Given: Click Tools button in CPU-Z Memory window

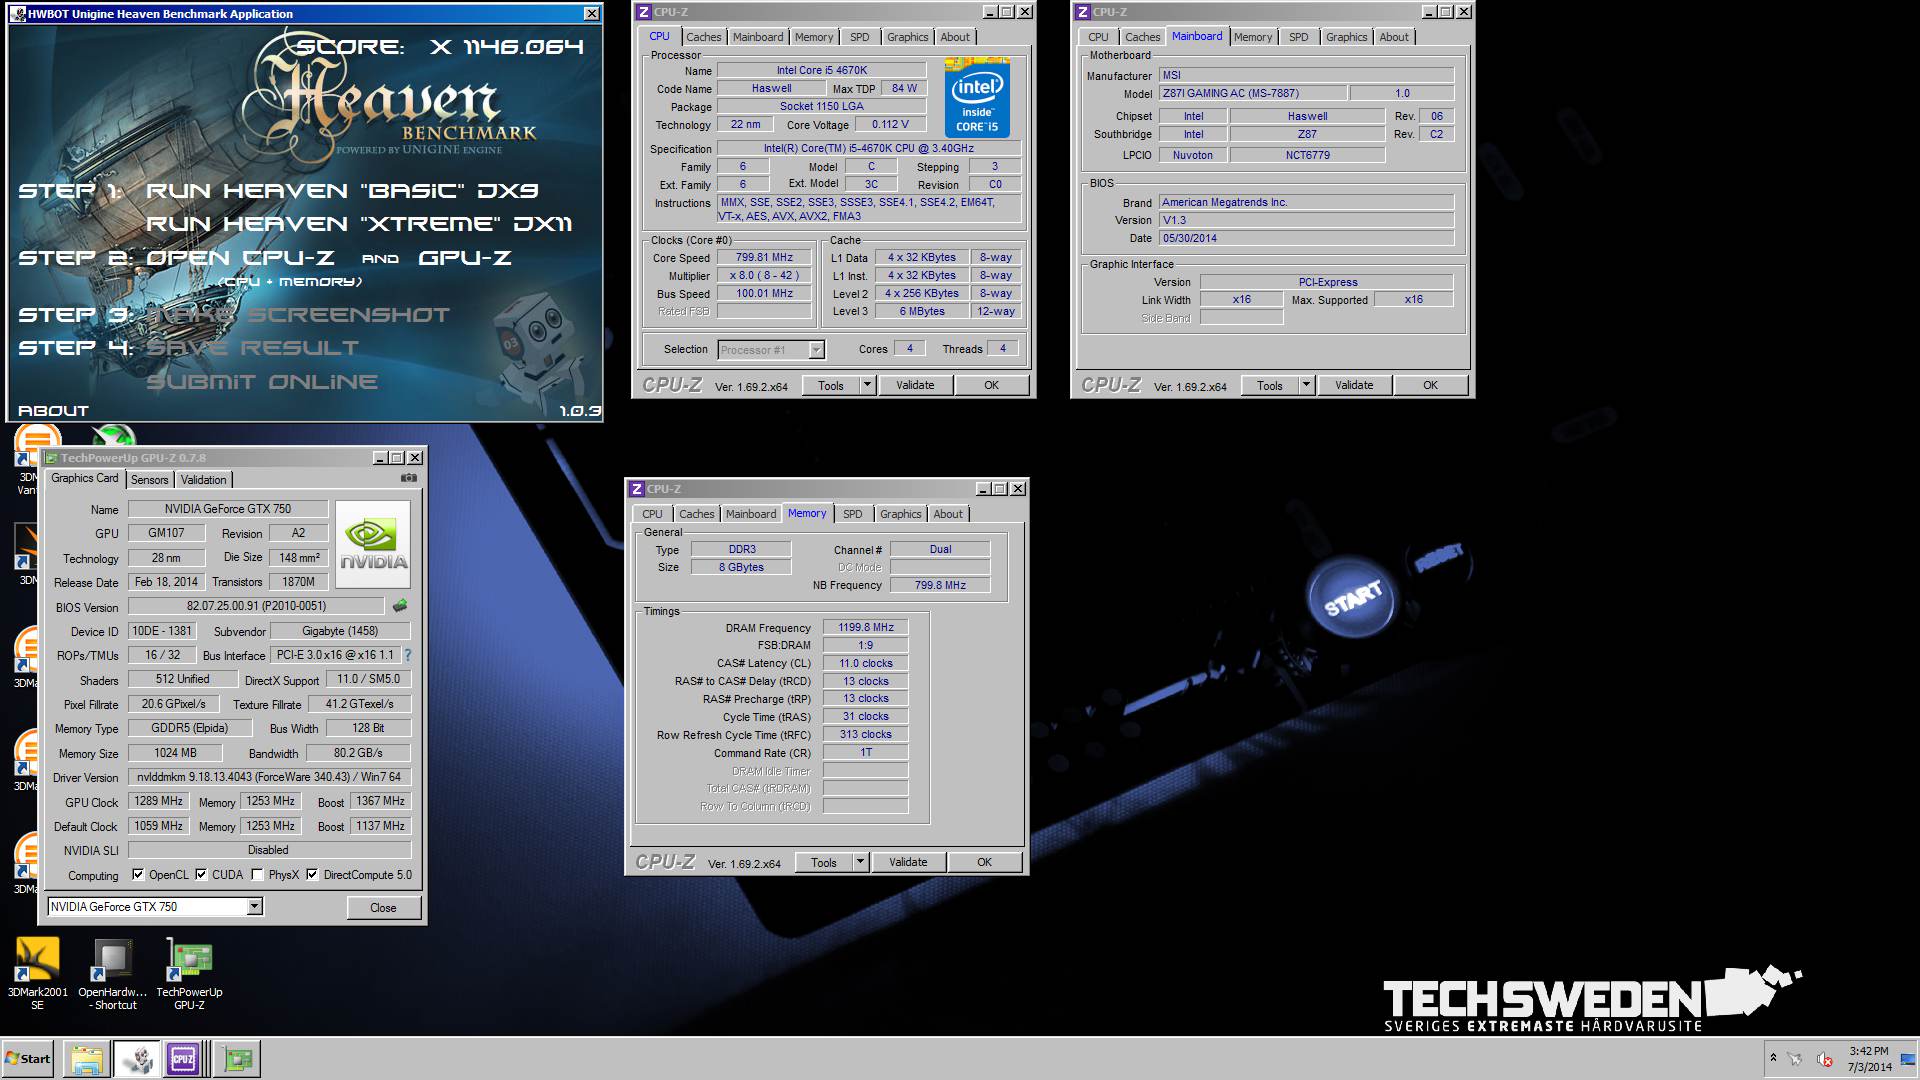Looking at the screenshot, I should pyautogui.click(x=824, y=862).
